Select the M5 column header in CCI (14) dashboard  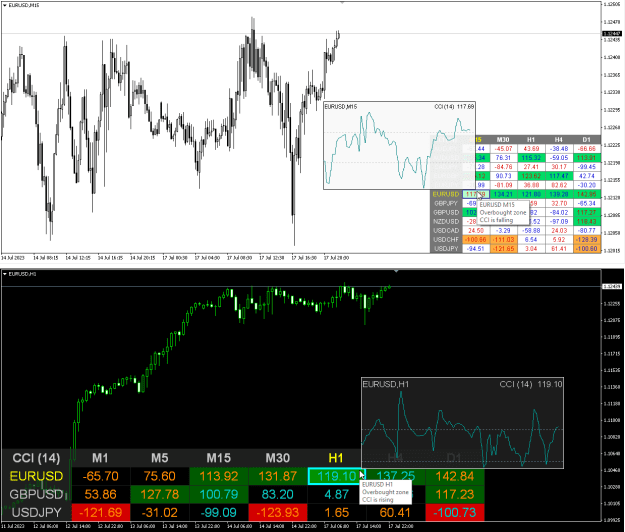pyautogui.click(x=159, y=458)
